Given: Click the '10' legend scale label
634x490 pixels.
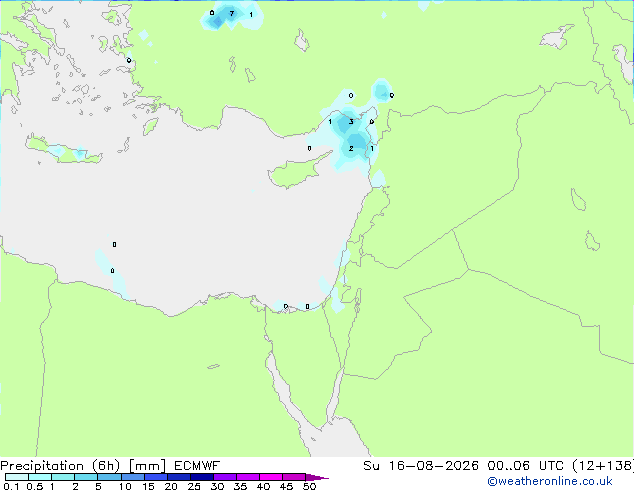Looking at the screenshot, I should (x=125, y=486).
